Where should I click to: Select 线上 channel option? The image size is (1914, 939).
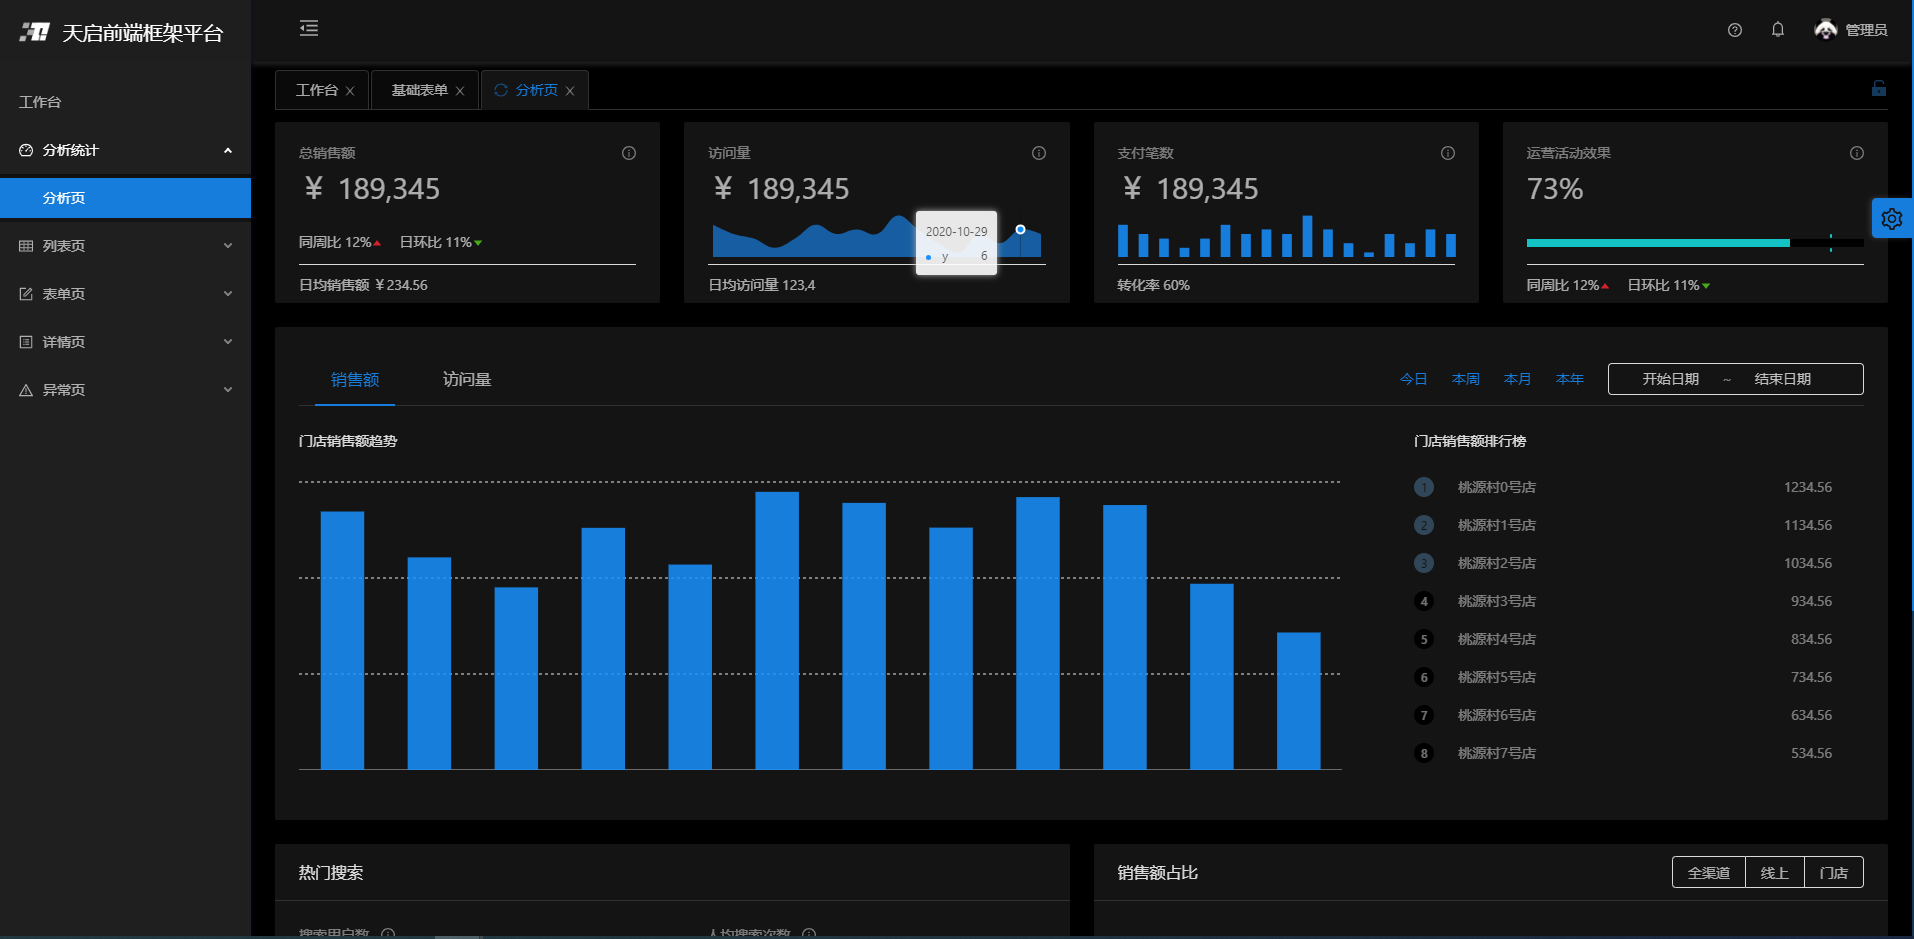click(x=1774, y=873)
